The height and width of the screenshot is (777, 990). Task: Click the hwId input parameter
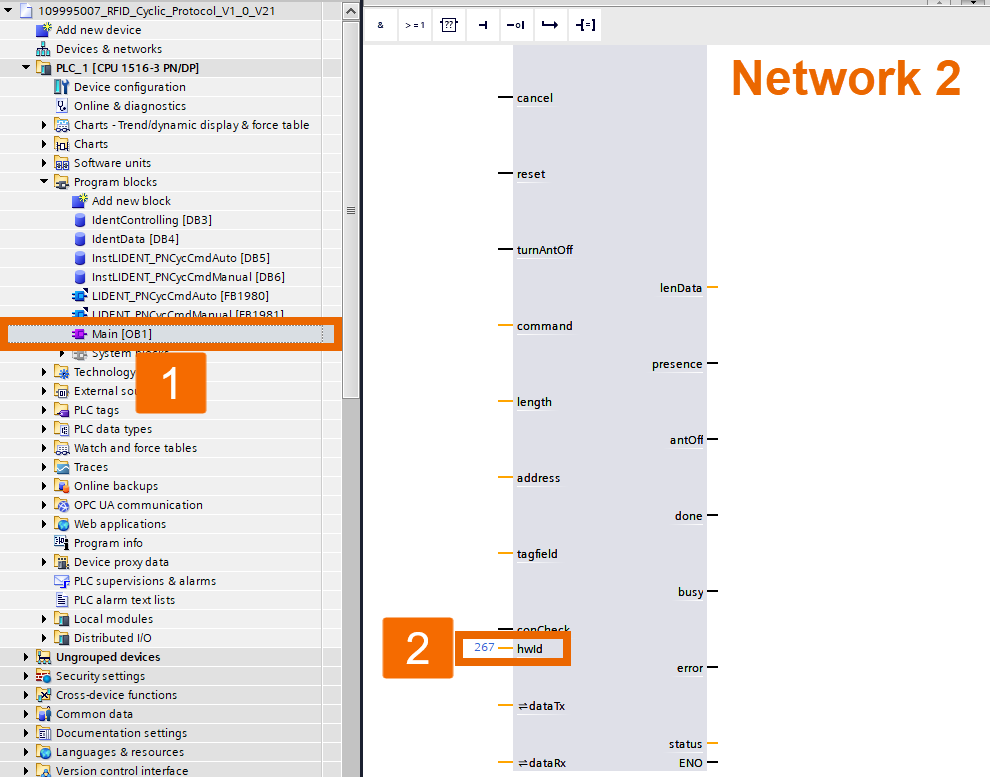coord(530,649)
